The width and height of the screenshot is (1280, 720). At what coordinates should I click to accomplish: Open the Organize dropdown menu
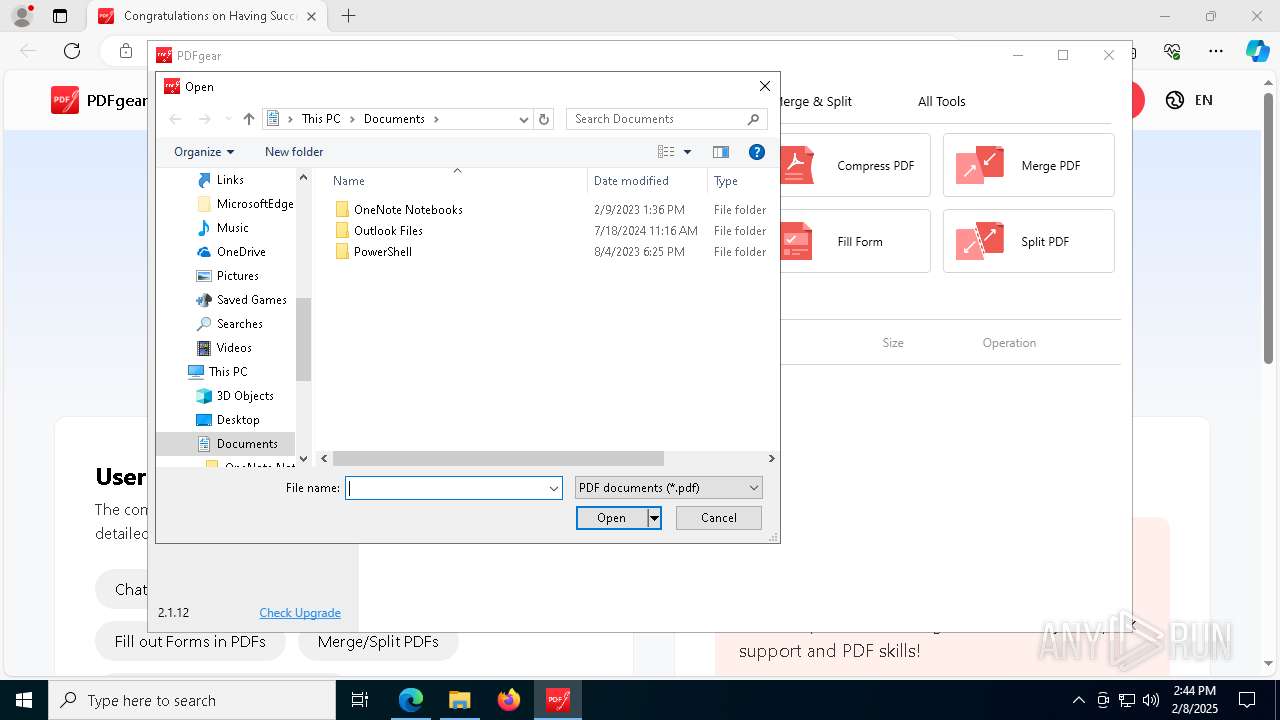click(204, 152)
